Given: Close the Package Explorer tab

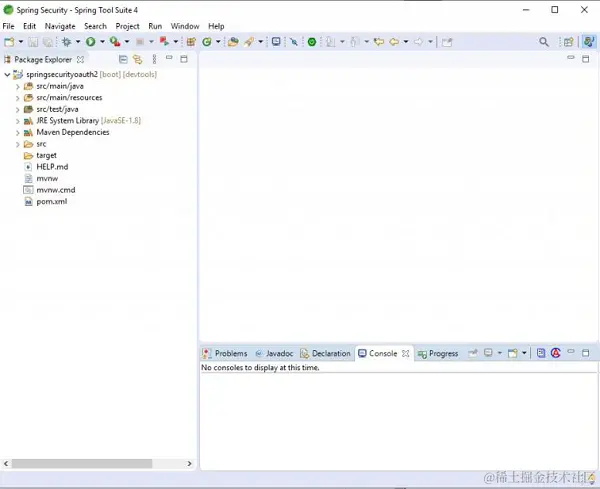Looking at the screenshot, I should [x=80, y=60].
